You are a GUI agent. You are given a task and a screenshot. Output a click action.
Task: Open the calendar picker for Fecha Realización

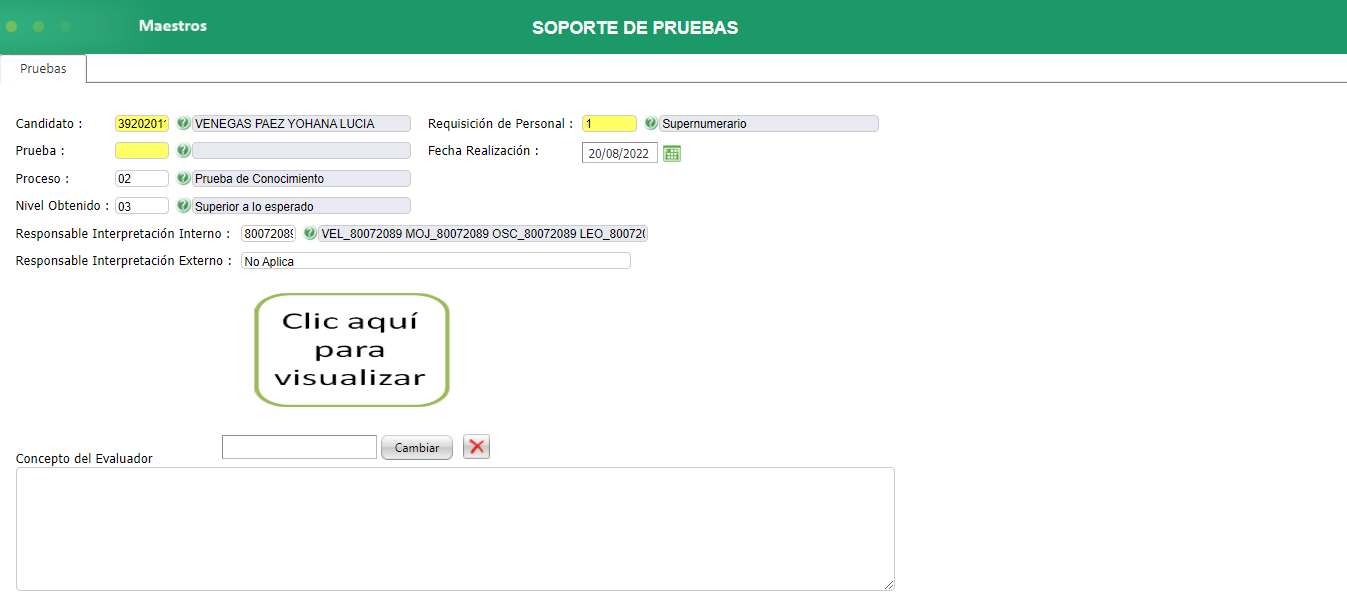pos(670,152)
